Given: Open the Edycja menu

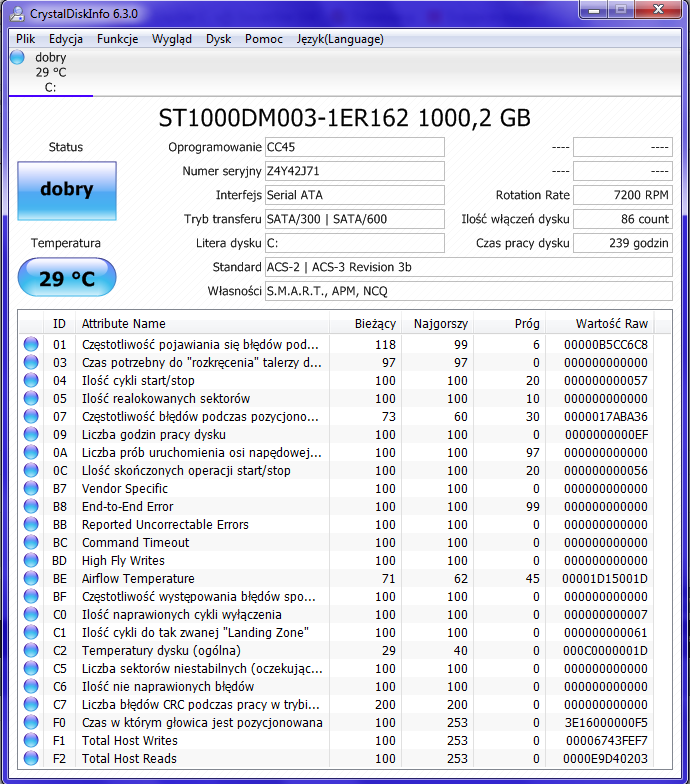Looking at the screenshot, I should tap(66, 39).
